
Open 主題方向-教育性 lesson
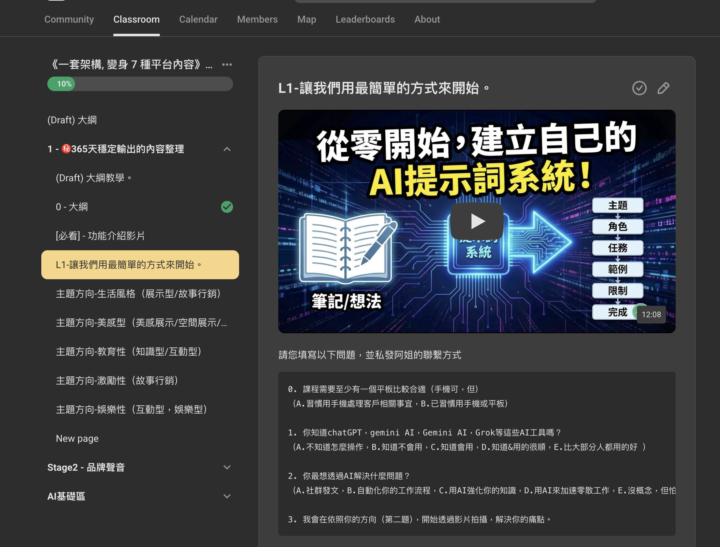pyautogui.click(x=129, y=351)
